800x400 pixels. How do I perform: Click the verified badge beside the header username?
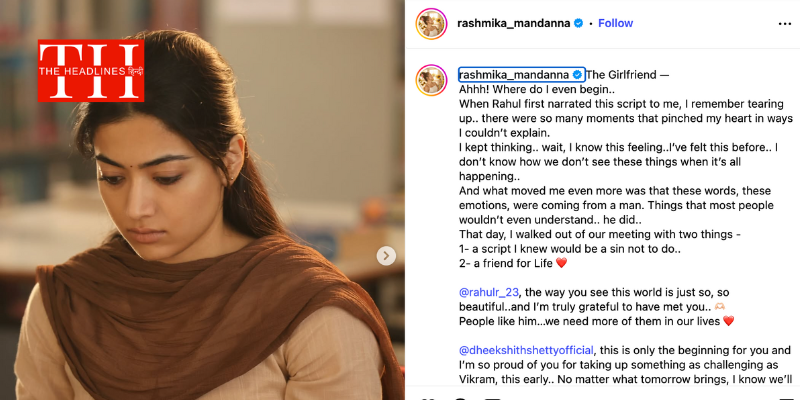click(x=579, y=23)
